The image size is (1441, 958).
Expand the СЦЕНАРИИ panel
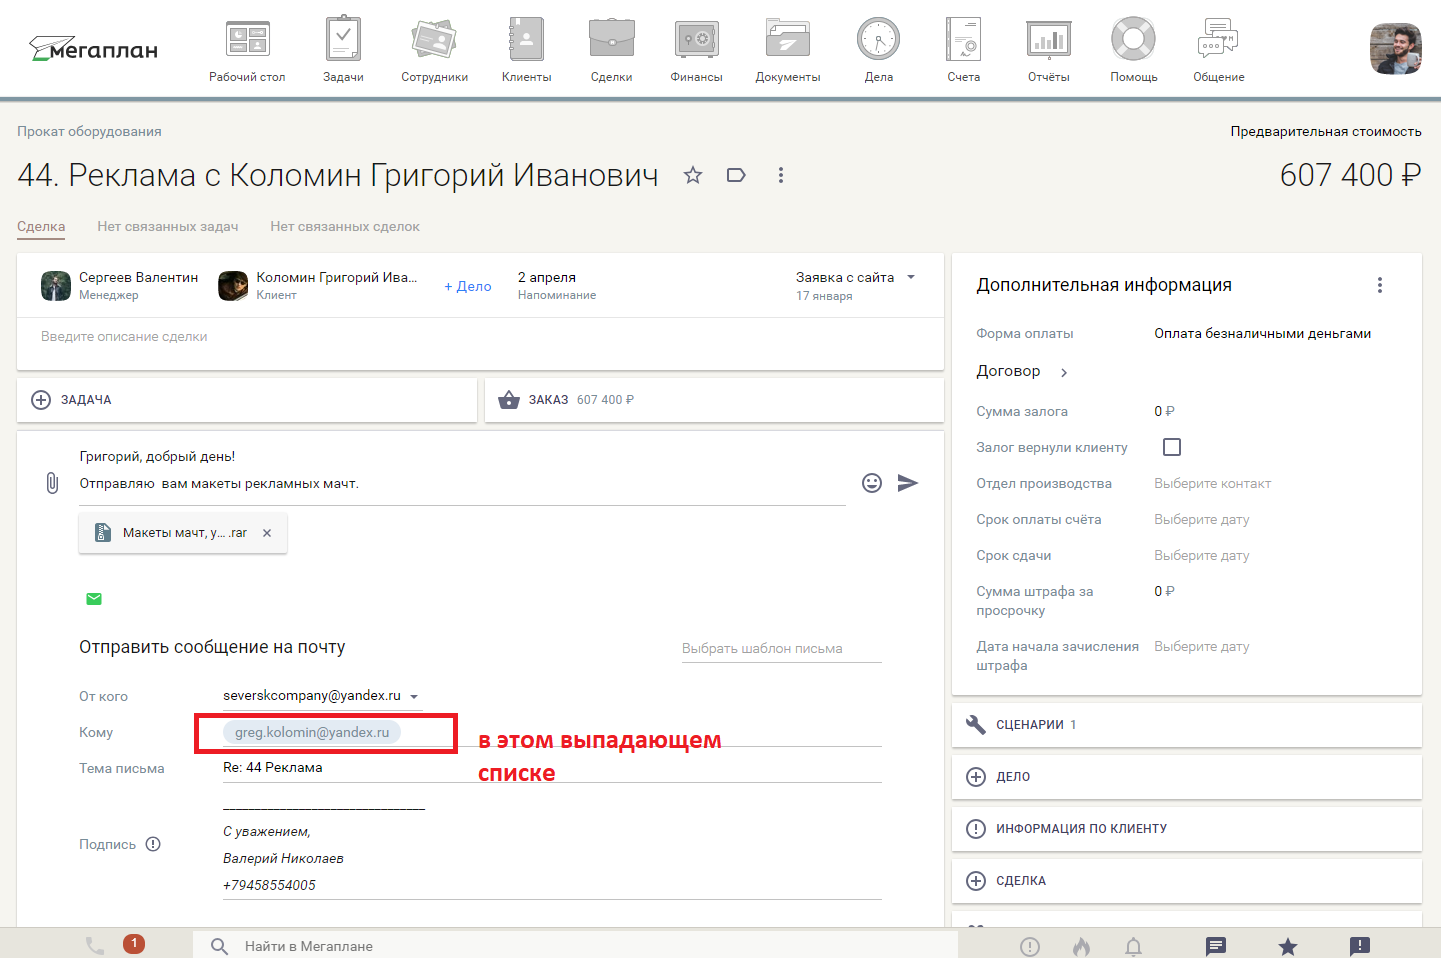tap(1187, 725)
